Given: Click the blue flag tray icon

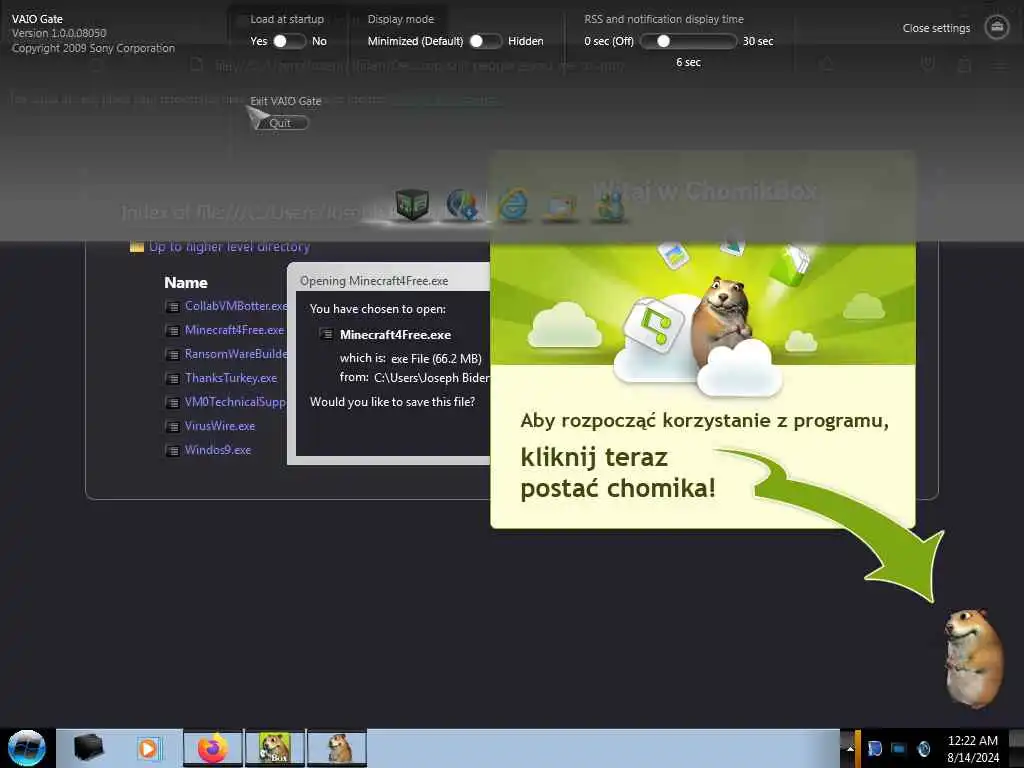Looking at the screenshot, I should coord(875,748).
